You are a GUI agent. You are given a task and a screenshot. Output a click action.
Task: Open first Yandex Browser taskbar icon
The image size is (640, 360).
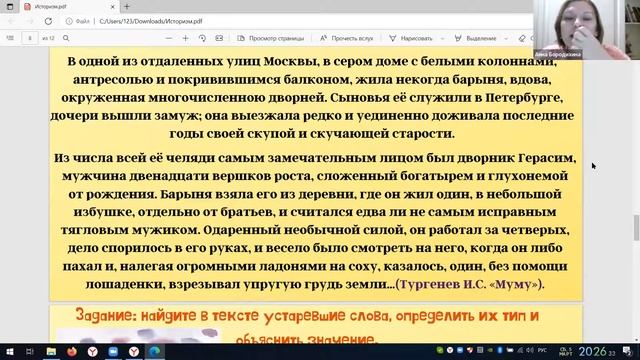pyautogui.click(x=93, y=351)
